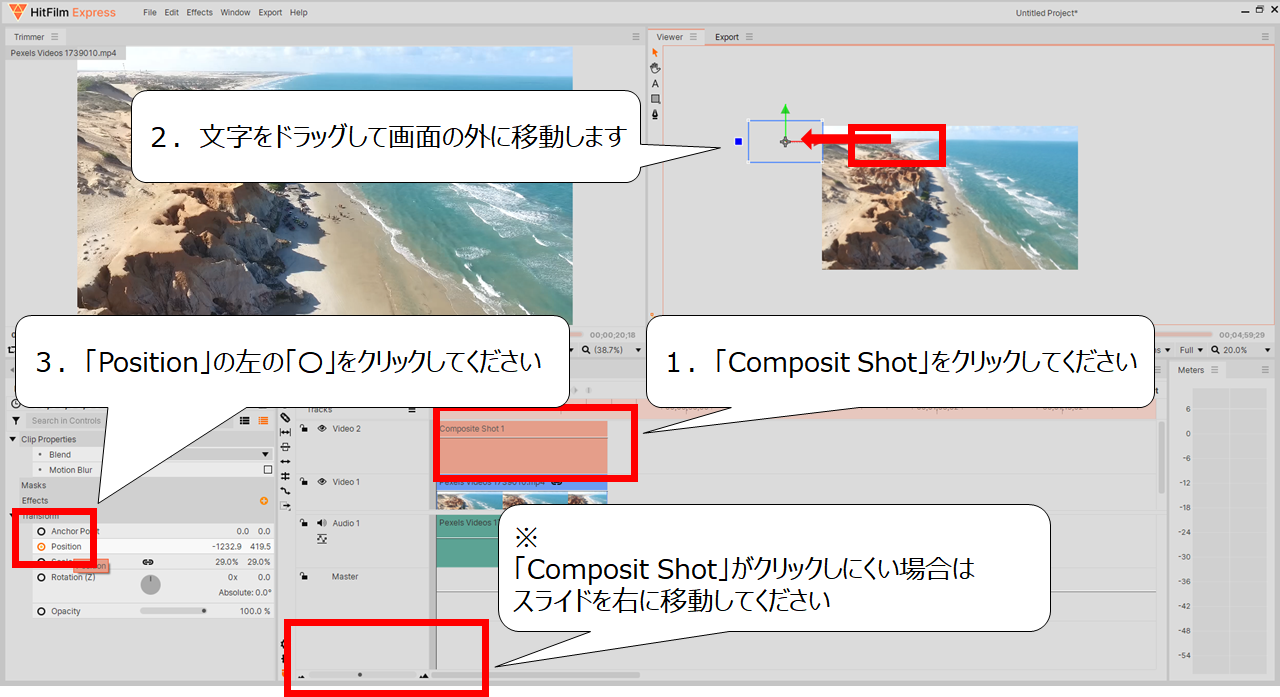
Task: Toggle the Position keyframe circle
Action: [41, 547]
